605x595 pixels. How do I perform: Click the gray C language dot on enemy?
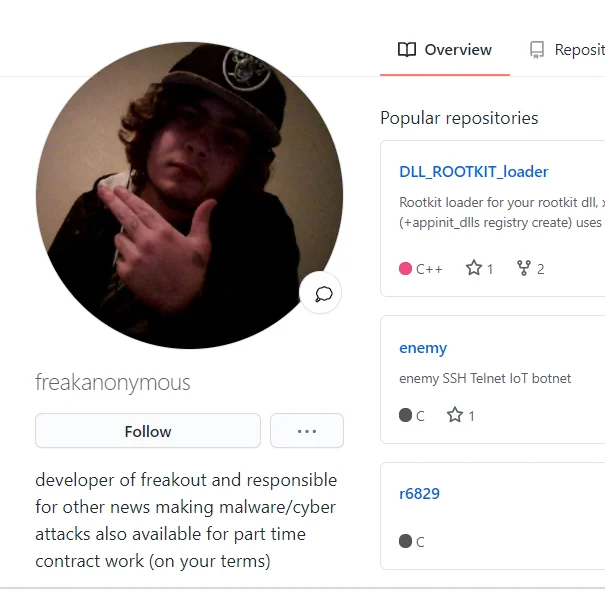(405, 415)
